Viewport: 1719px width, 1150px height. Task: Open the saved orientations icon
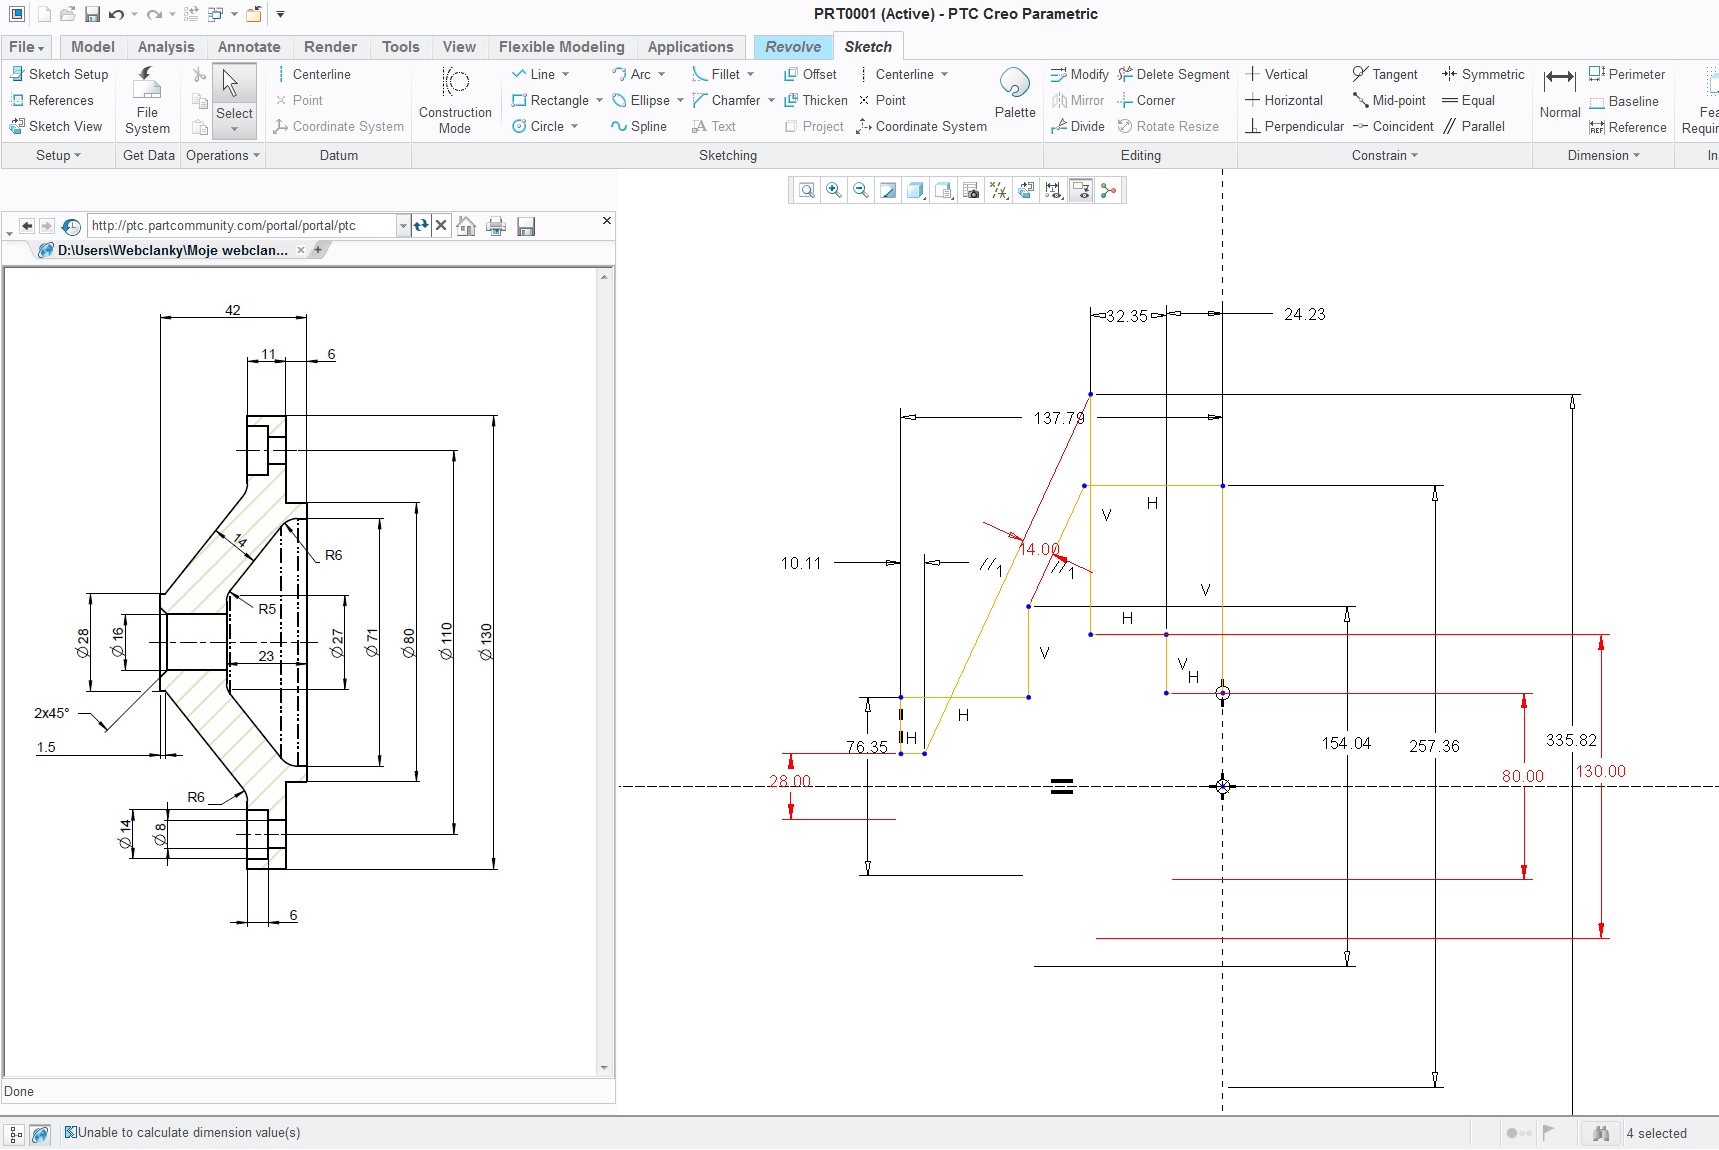pyautogui.click(x=943, y=191)
